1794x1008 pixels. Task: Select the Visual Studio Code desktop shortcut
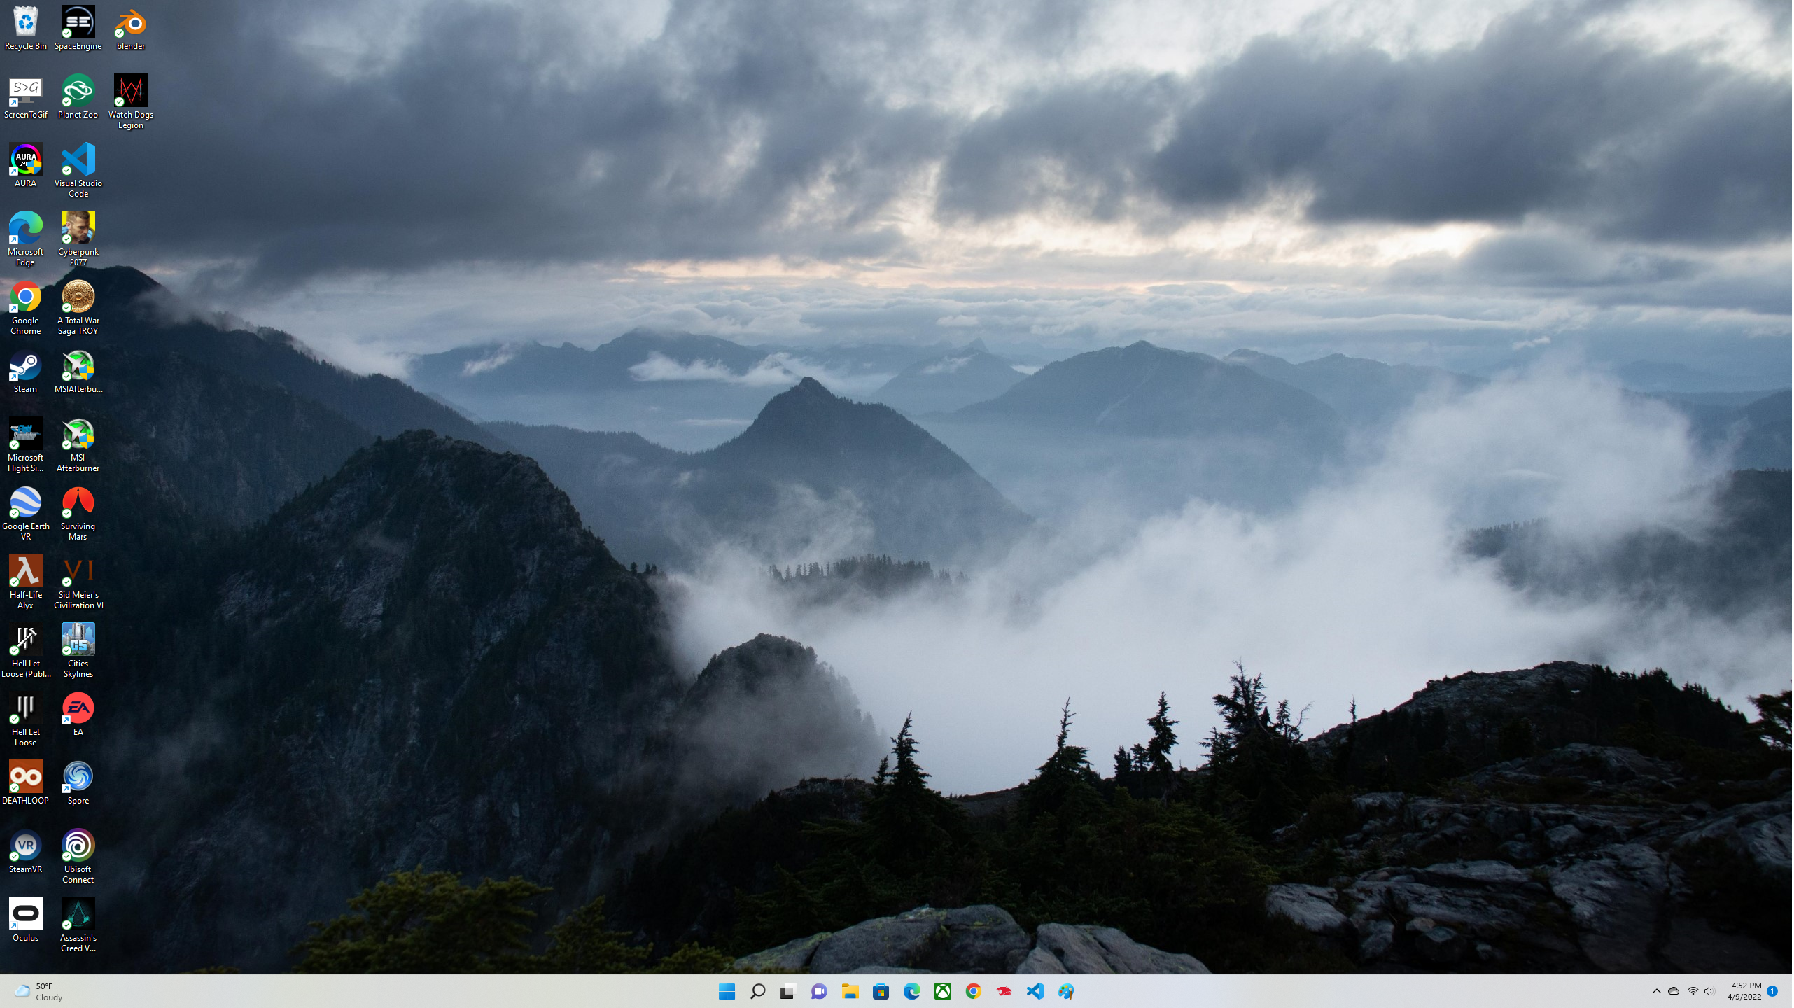[78, 170]
